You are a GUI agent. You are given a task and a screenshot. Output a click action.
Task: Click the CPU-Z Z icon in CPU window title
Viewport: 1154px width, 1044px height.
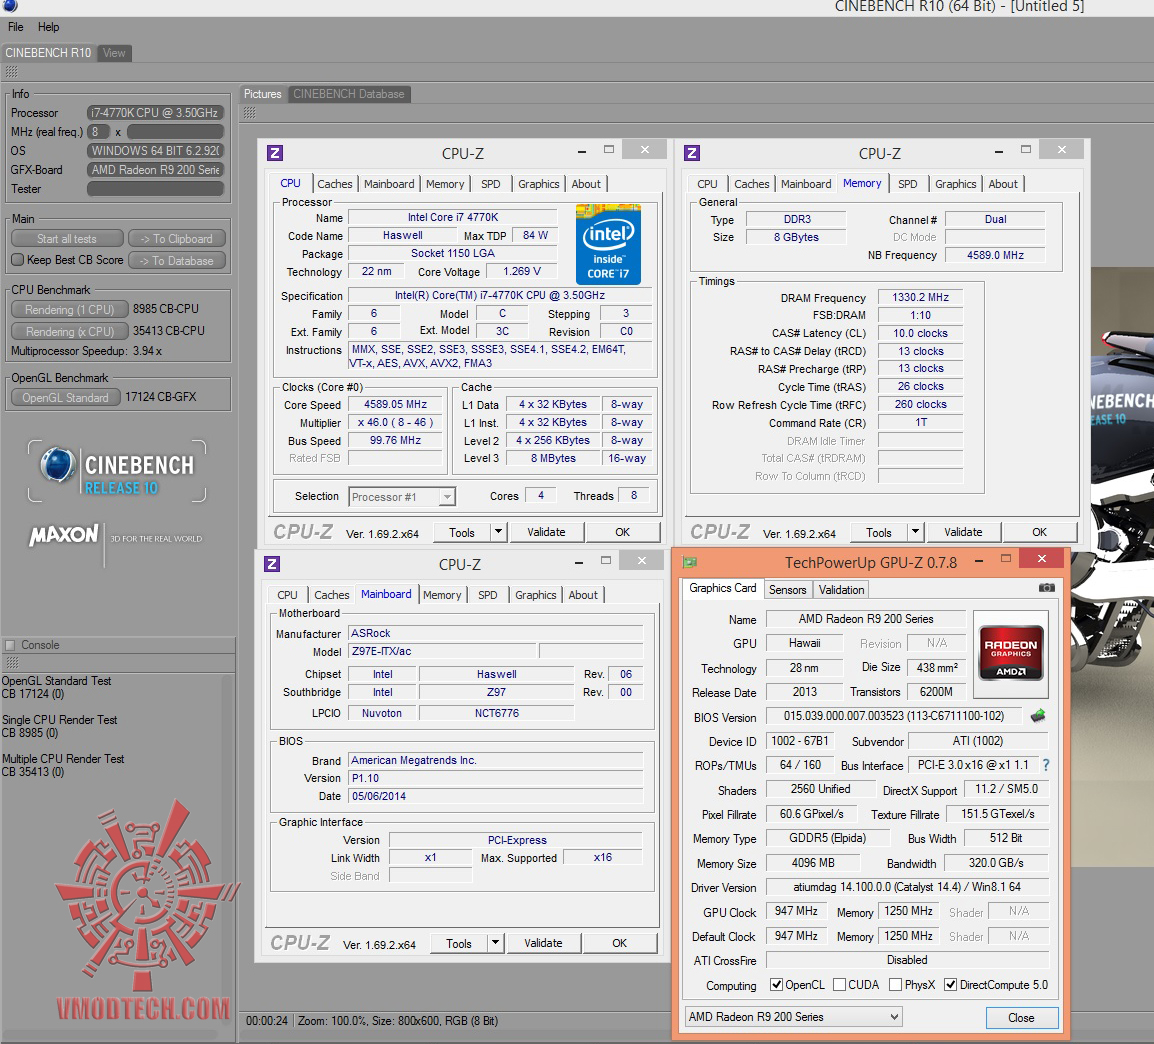coord(275,153)
